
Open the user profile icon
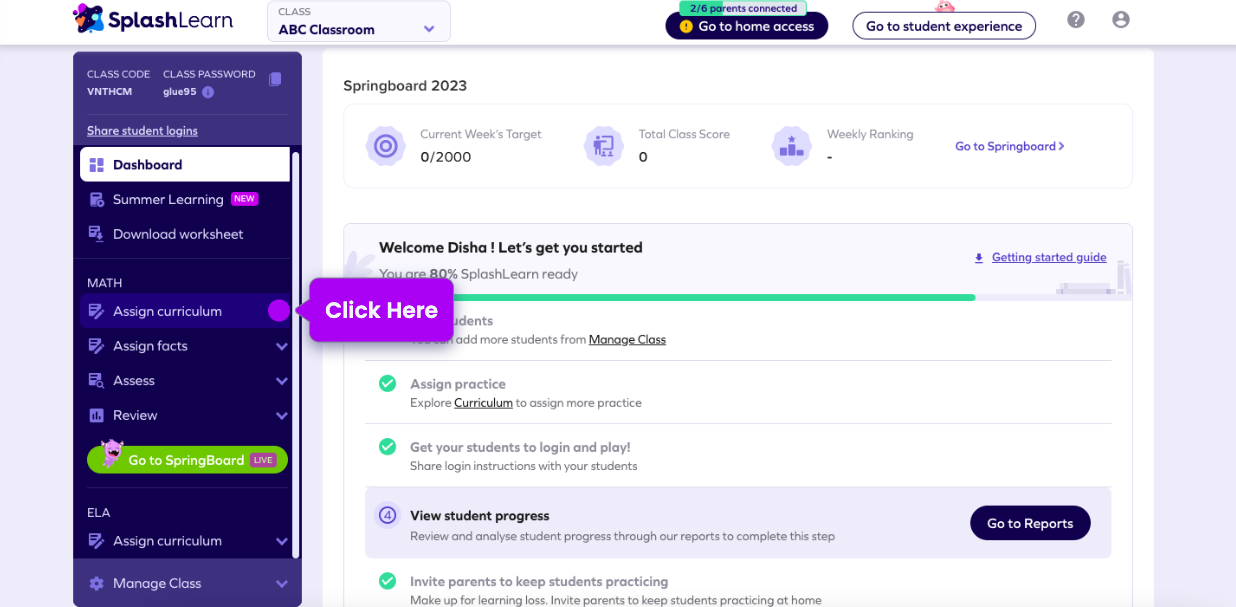tap(1121, 20)
